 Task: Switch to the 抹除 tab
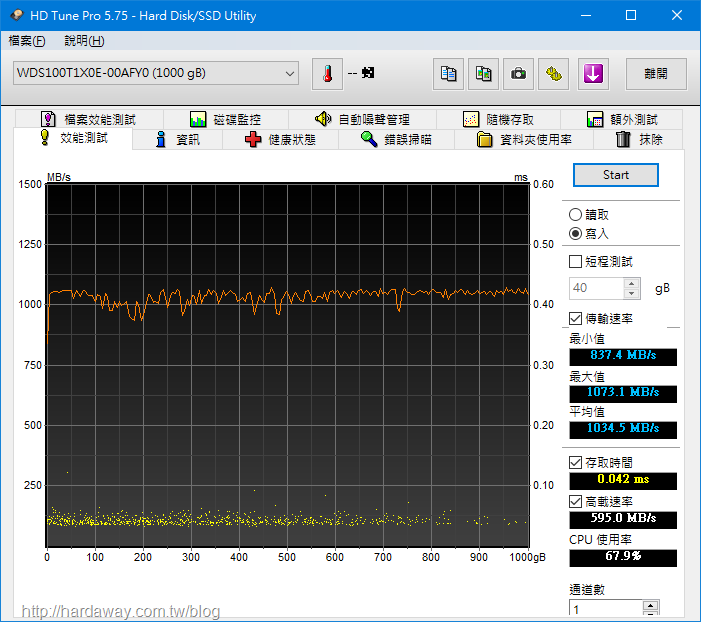click(638, 140)
